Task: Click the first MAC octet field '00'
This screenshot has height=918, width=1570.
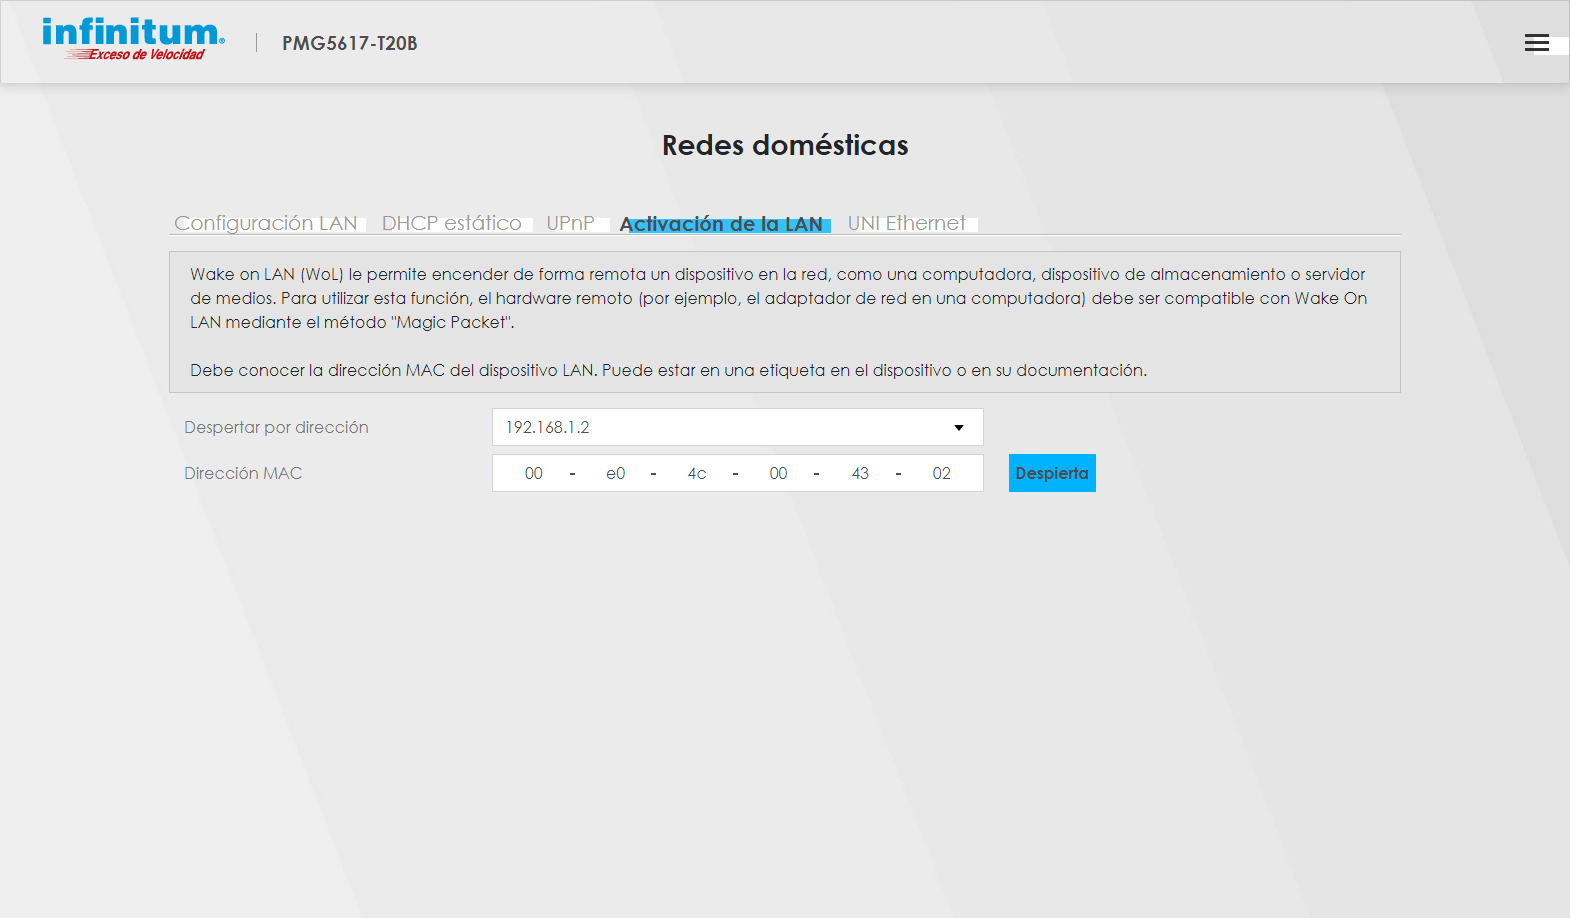Action: 534,474
